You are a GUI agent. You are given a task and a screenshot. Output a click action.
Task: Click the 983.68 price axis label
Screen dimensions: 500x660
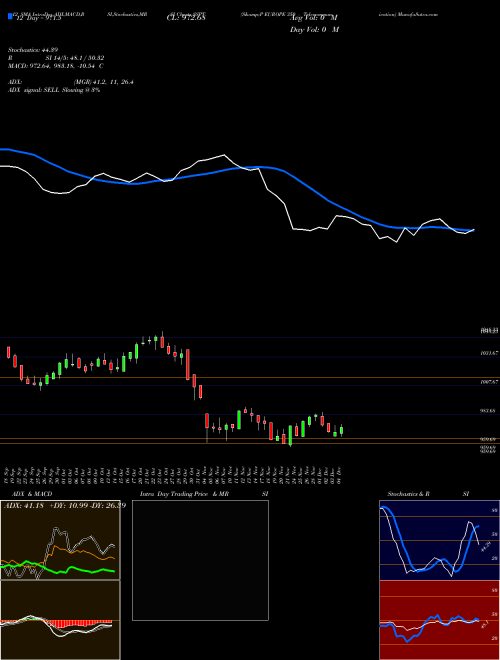[489, 410]
